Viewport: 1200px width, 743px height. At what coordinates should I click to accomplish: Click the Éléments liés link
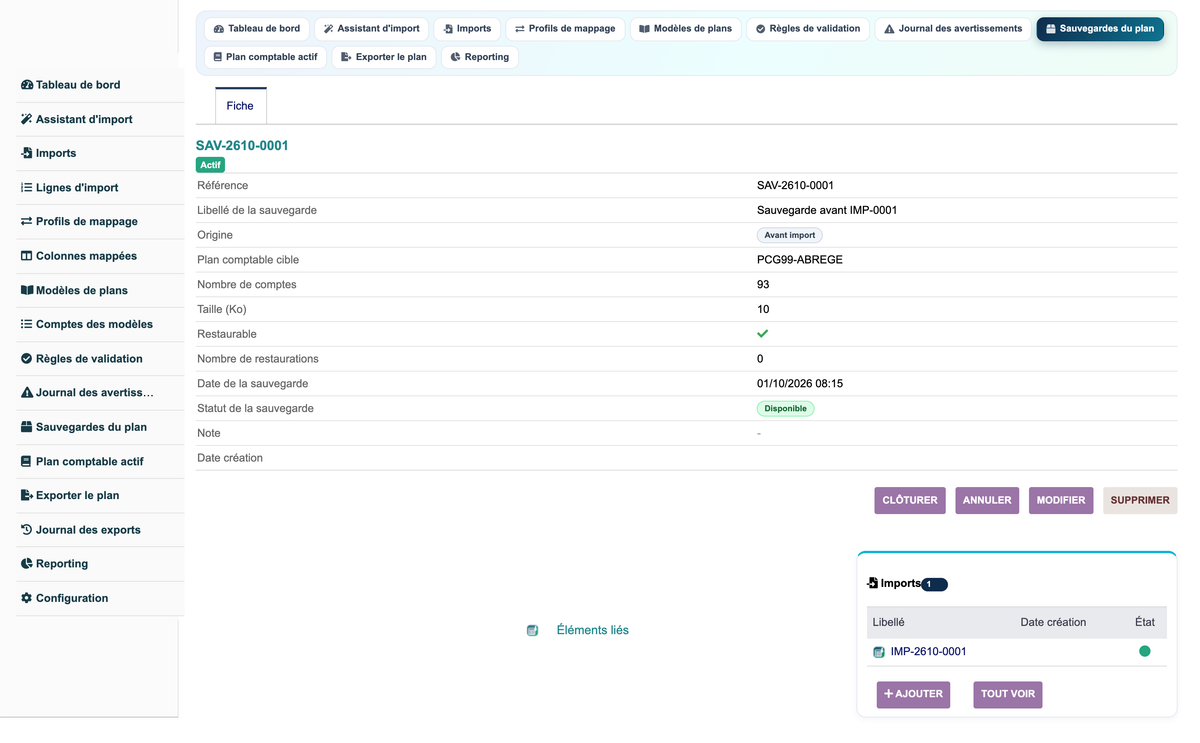click(x=593, y=630)
